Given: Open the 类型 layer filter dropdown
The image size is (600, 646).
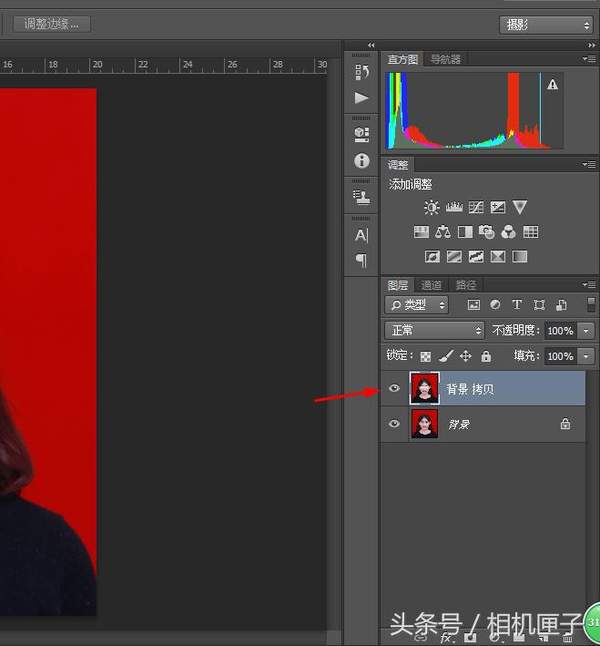Looking at the screenshot, I should 416,305.
